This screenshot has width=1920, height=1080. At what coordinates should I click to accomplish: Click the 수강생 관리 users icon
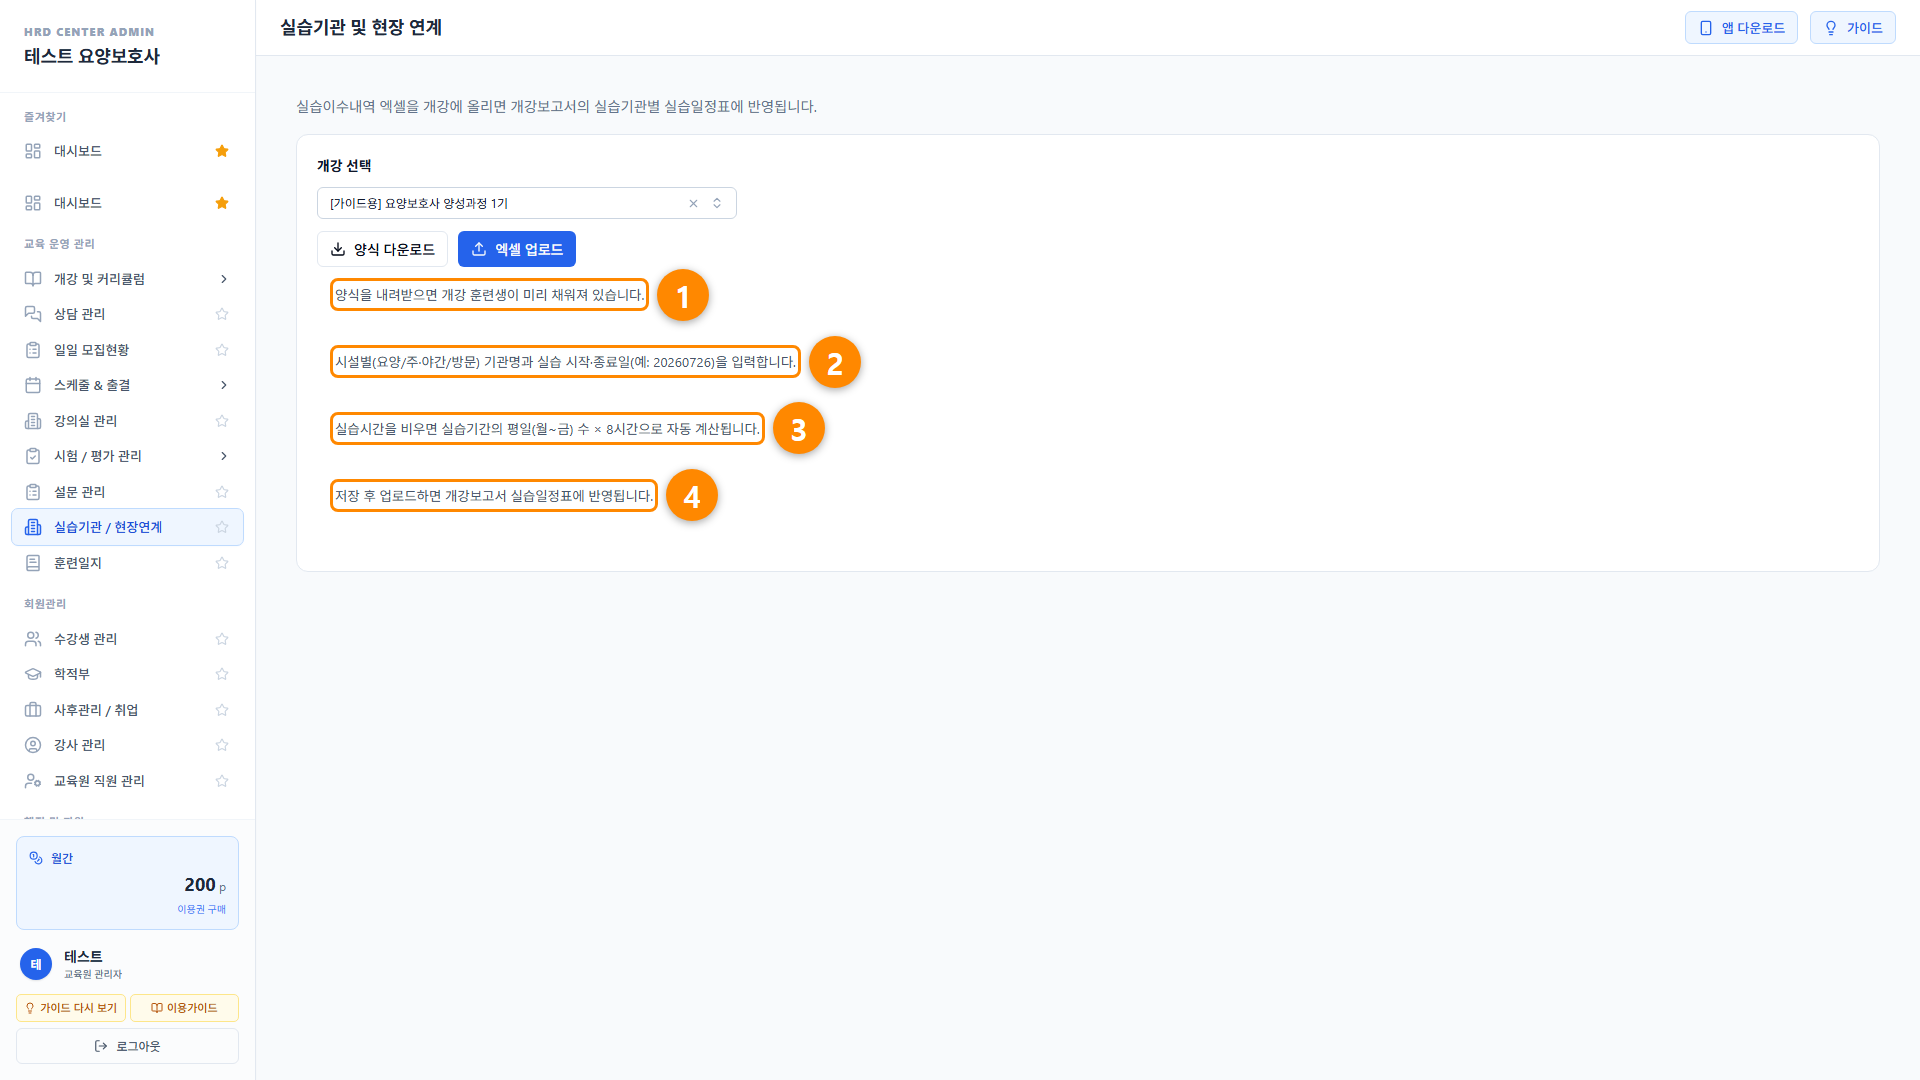pos(33,639)
